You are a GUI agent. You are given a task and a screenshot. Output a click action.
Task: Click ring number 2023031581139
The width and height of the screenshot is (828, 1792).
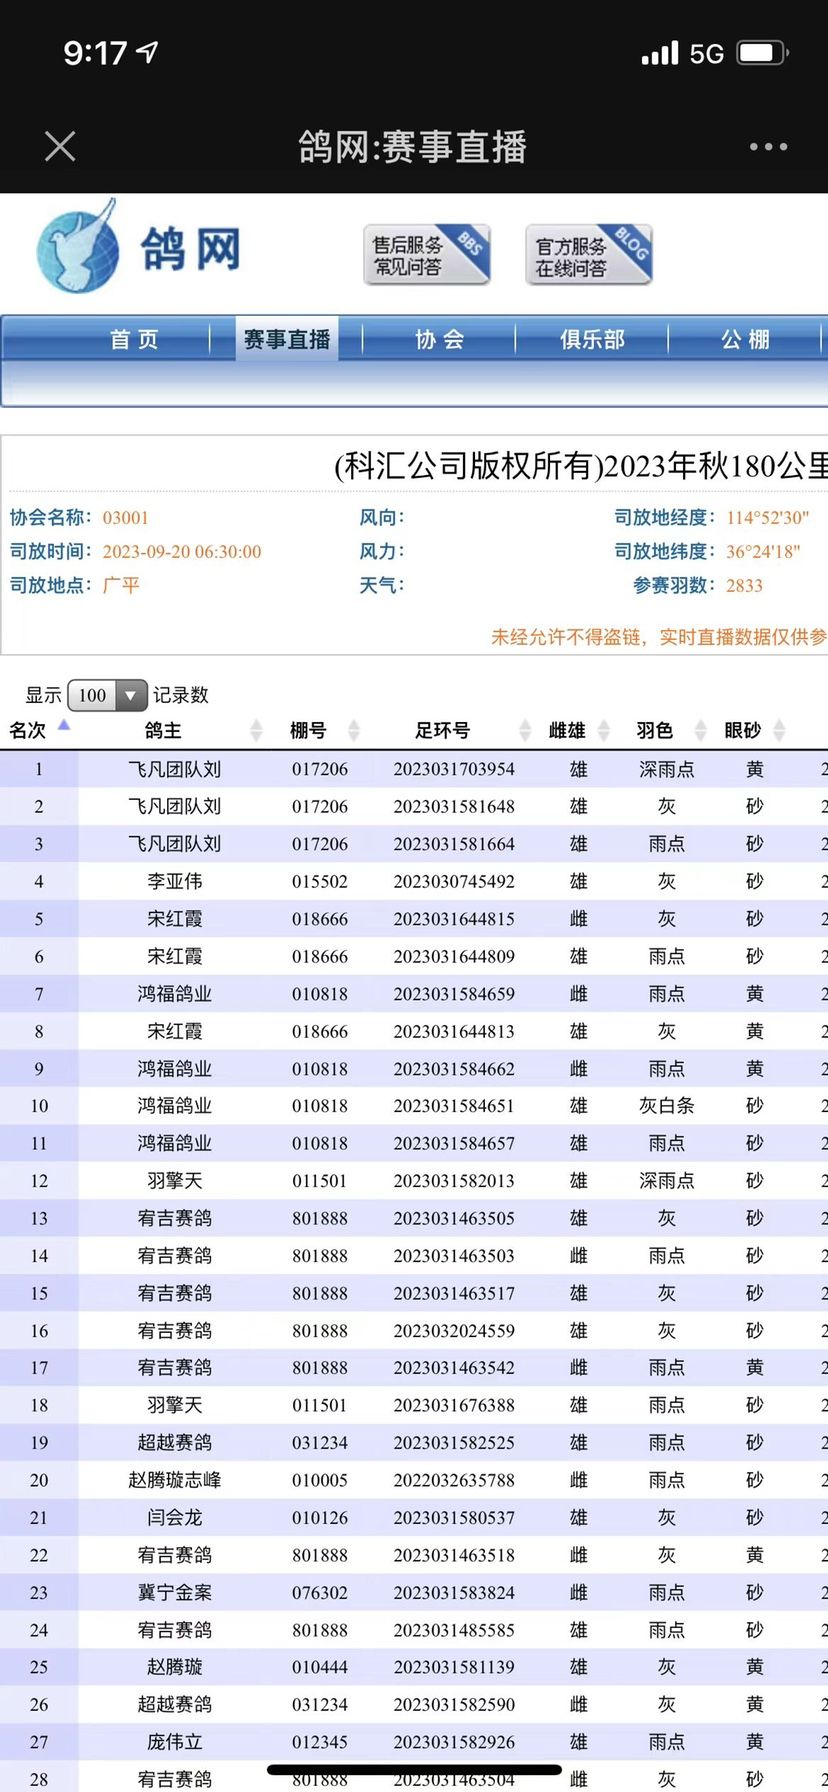(x=454, y=1667)
